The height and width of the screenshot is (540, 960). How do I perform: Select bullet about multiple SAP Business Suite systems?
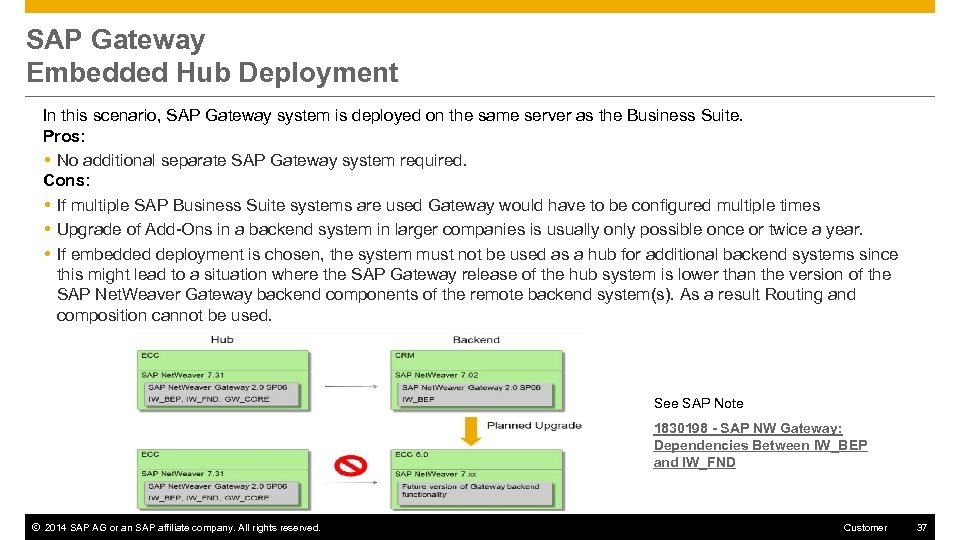pyautogui.click(x=438, y=205)
